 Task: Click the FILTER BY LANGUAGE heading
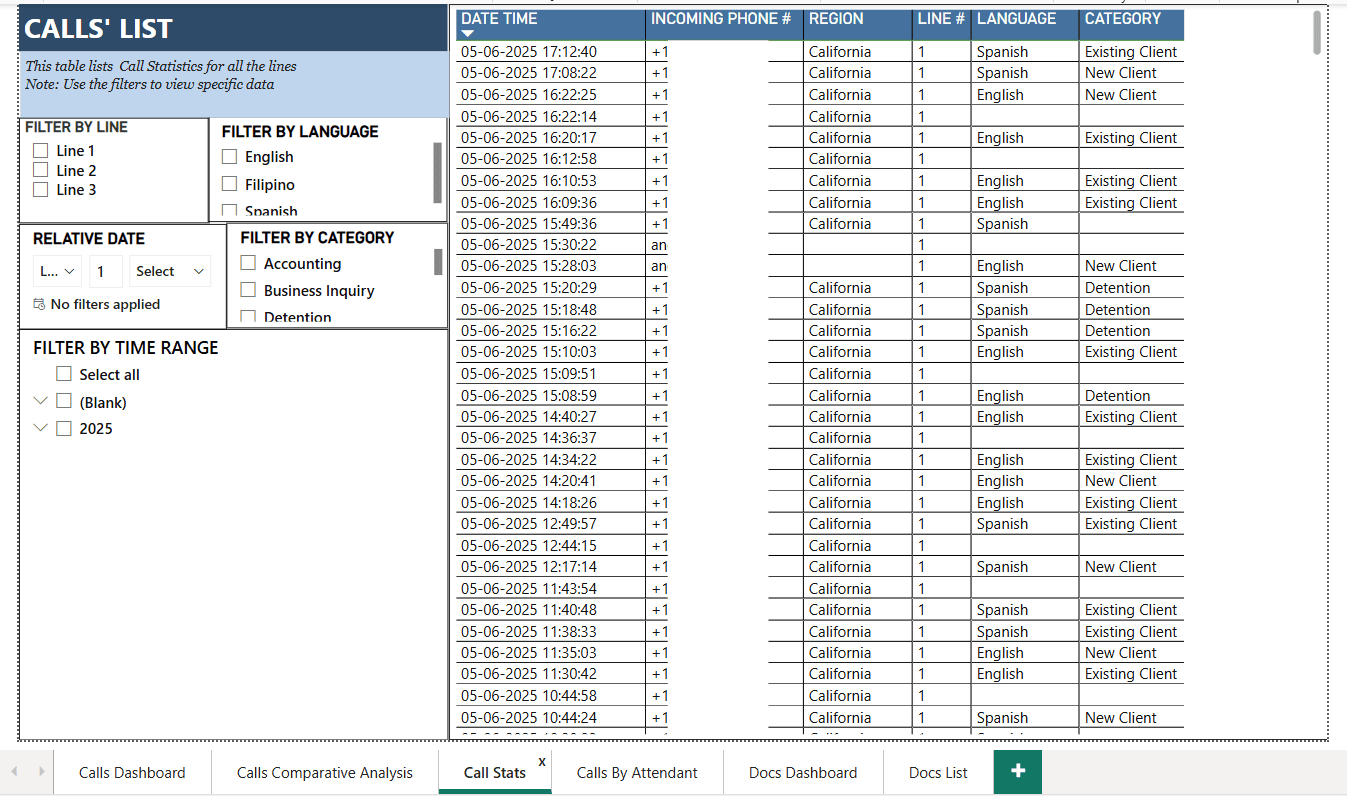300,131
